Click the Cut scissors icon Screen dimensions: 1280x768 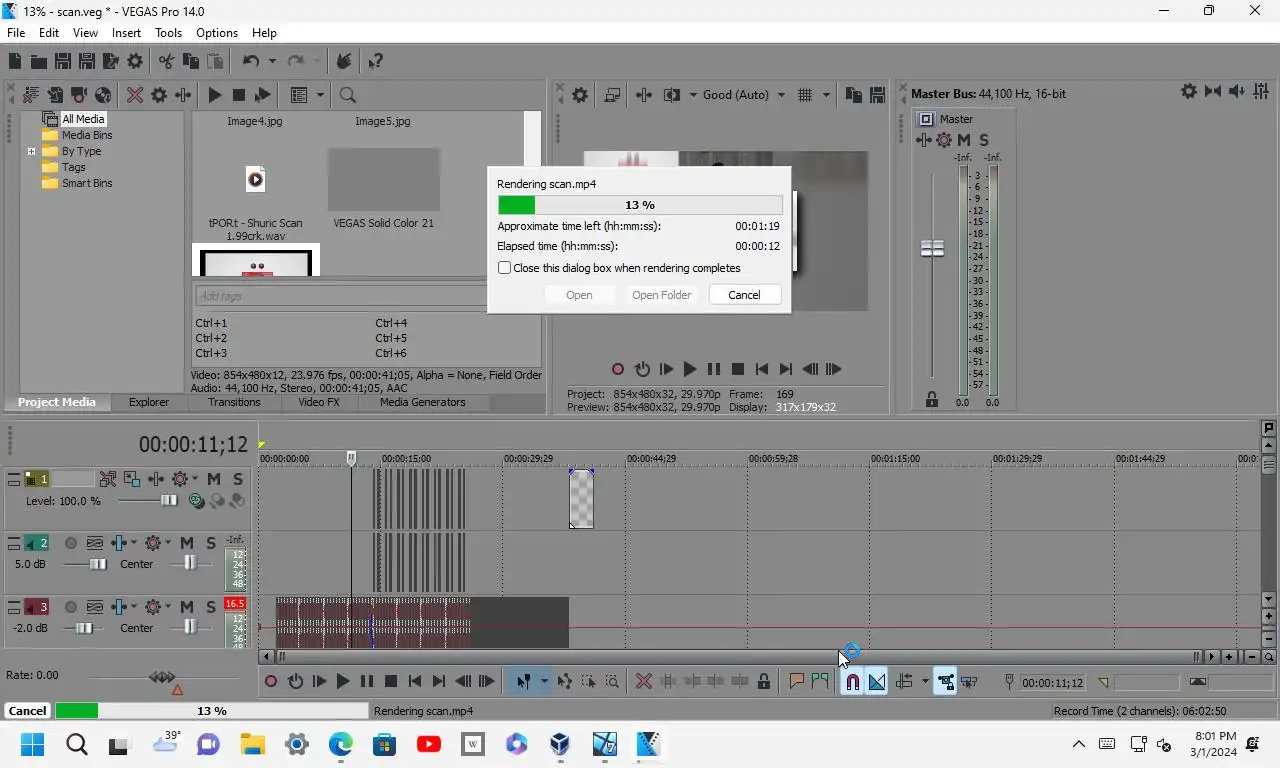coord(166,61)
